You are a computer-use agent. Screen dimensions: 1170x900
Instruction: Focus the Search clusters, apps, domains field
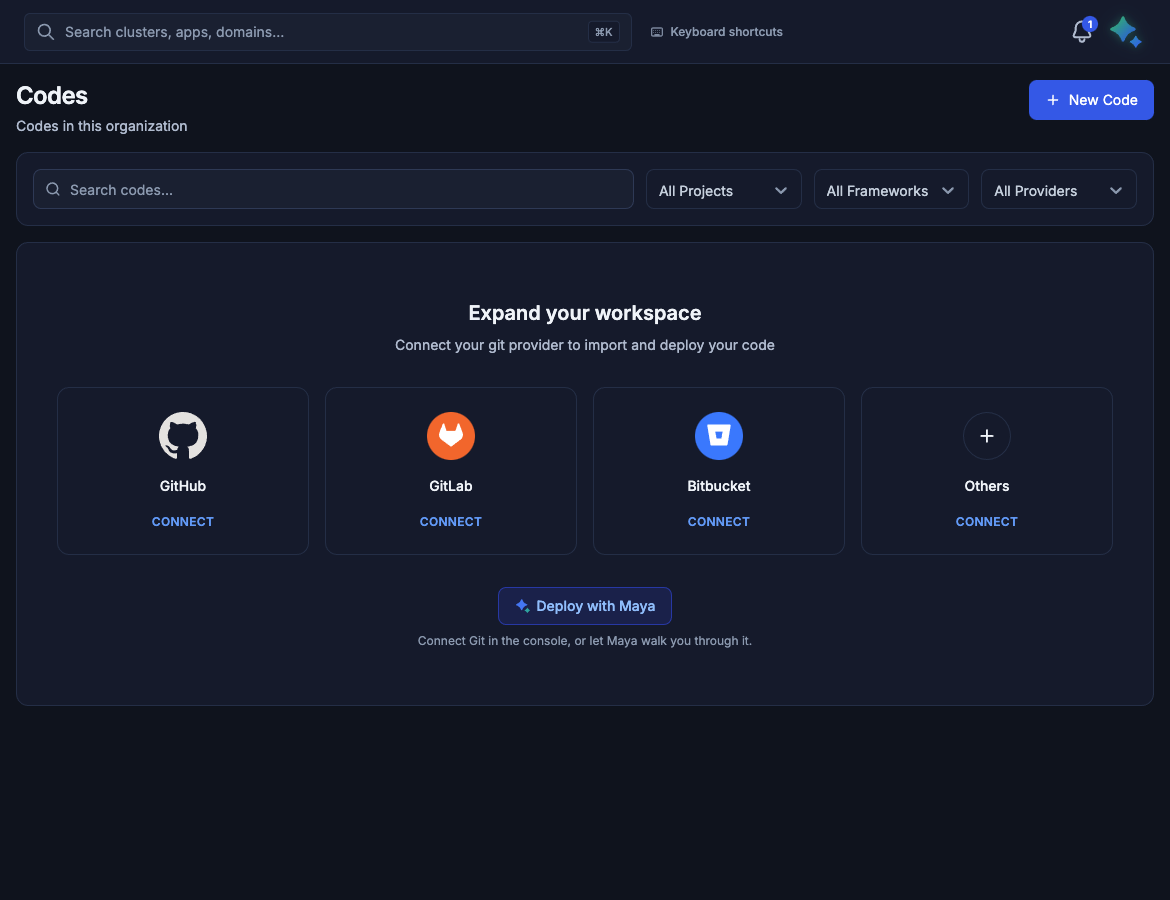coord(328,32)
